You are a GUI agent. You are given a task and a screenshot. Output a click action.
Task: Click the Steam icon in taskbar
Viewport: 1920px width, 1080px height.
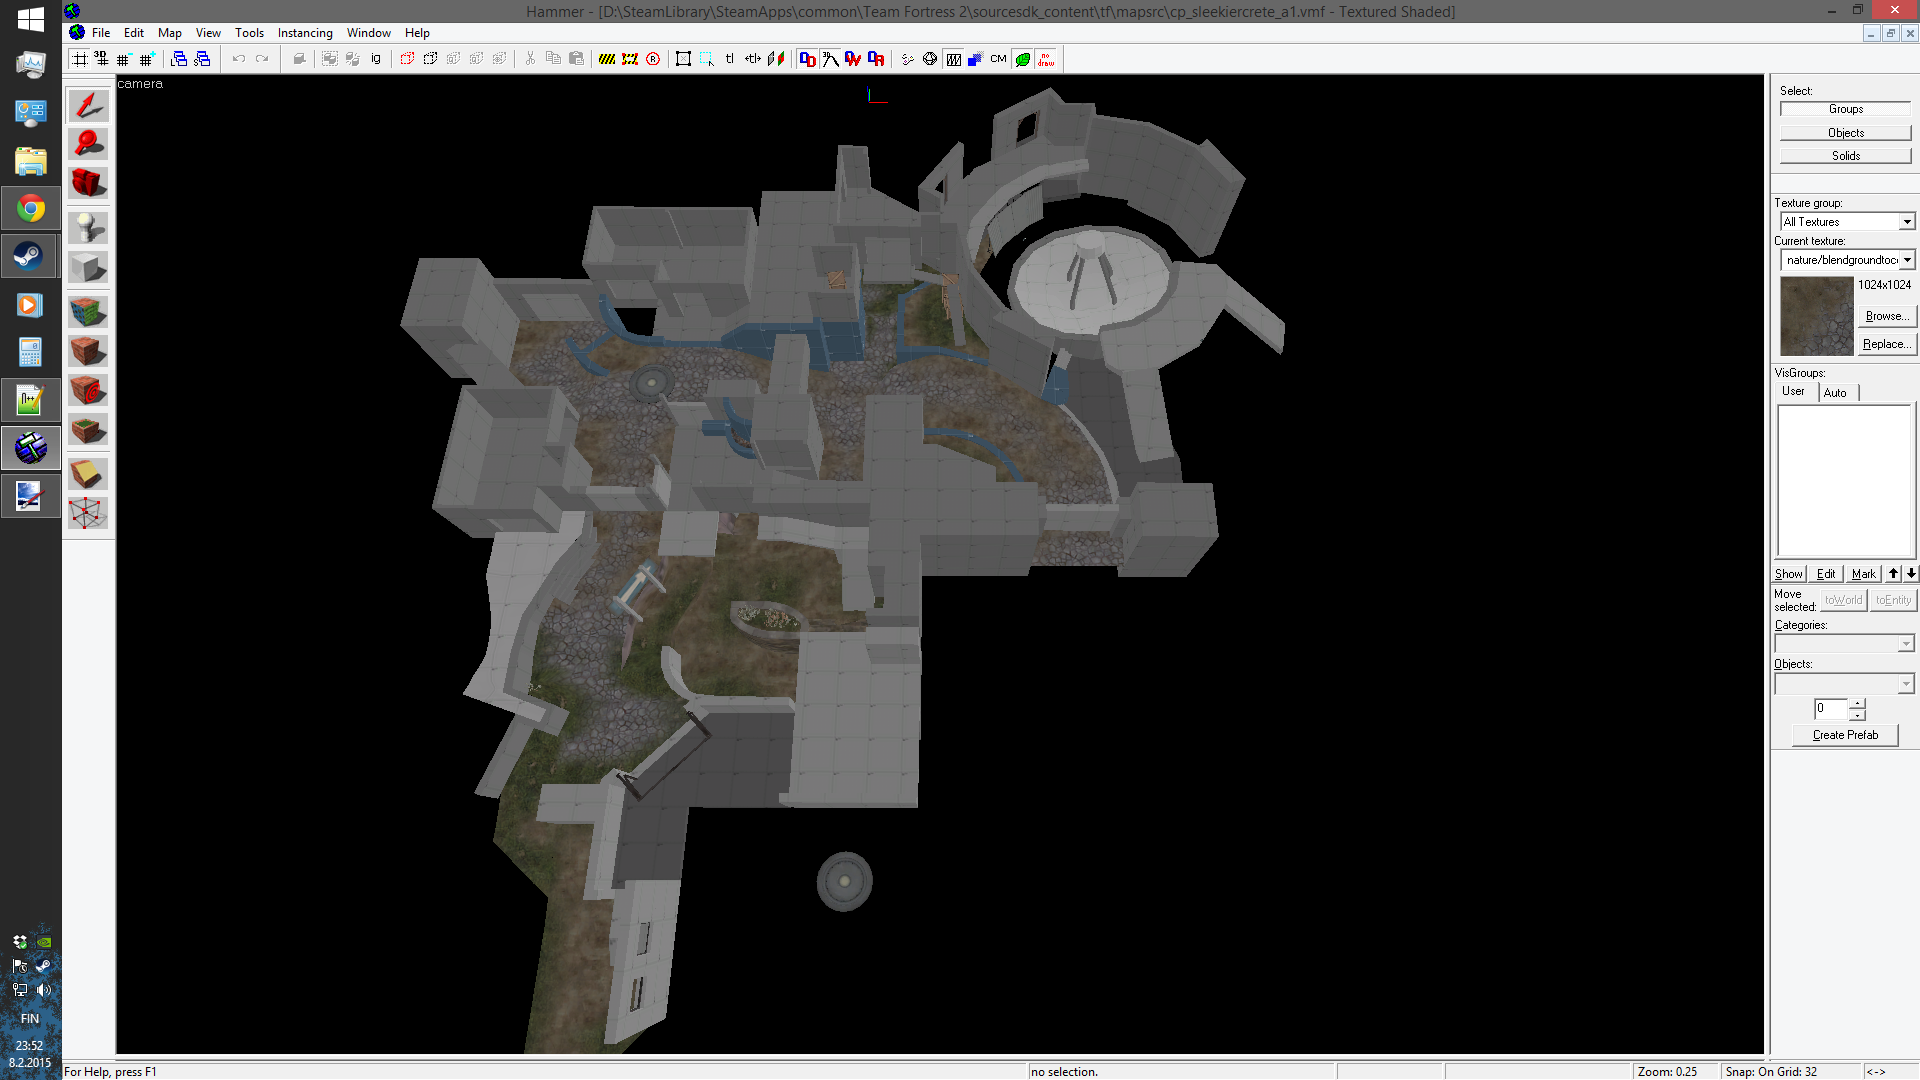tap(30, 257)
